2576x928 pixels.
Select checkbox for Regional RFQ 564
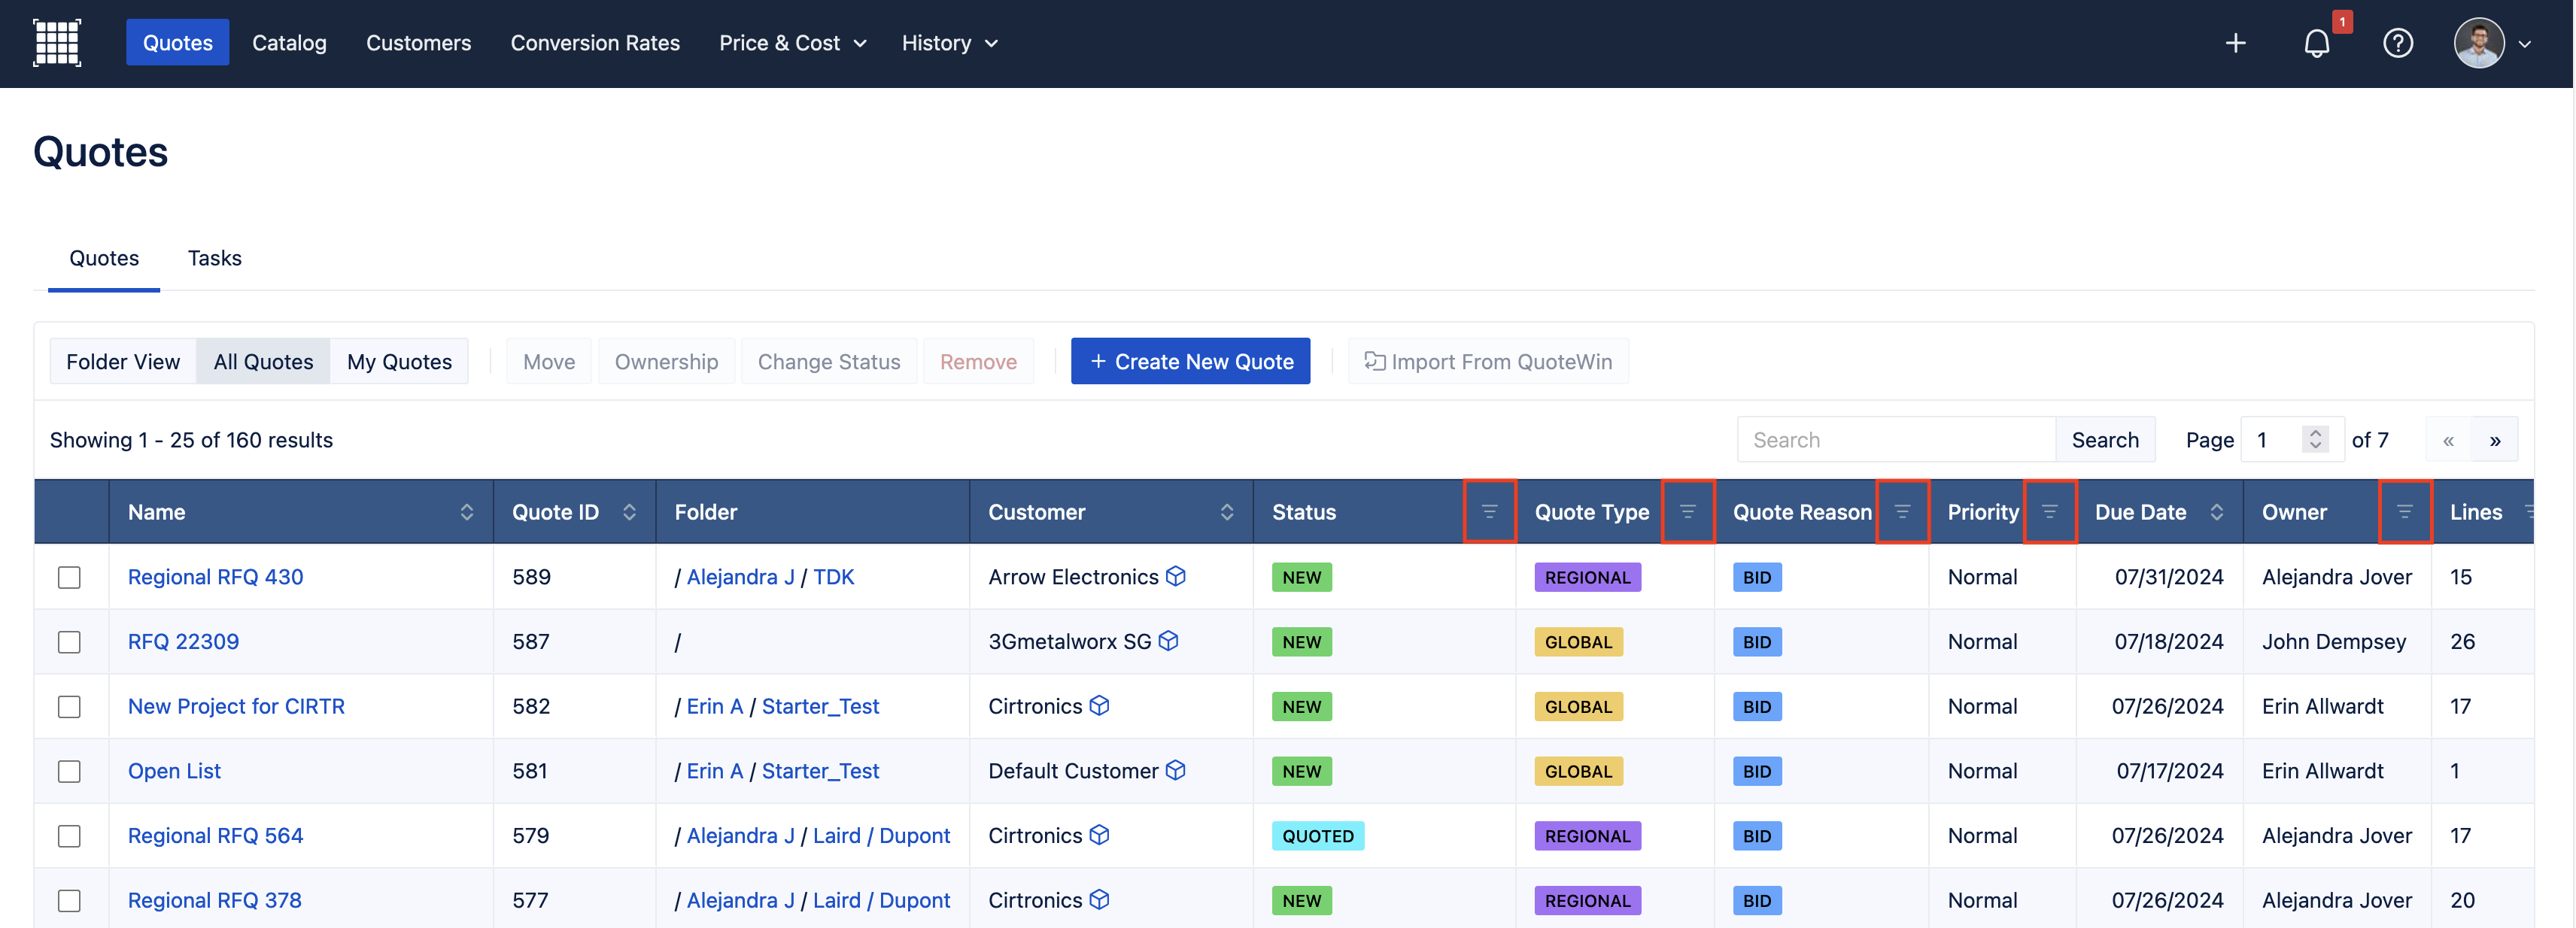(69, 836)
